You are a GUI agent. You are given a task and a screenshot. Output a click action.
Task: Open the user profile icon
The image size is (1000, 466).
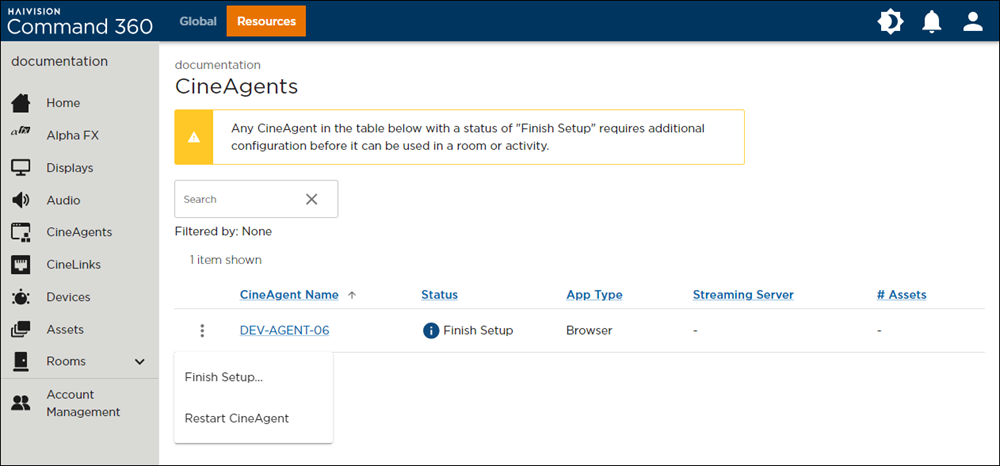point(973,21)
